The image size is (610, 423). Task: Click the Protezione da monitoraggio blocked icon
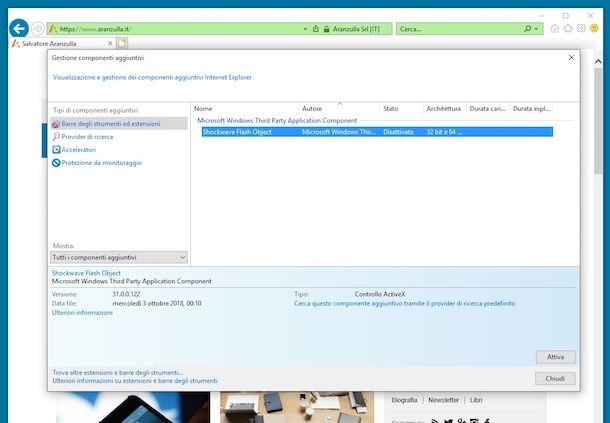(x=56, y=163)
